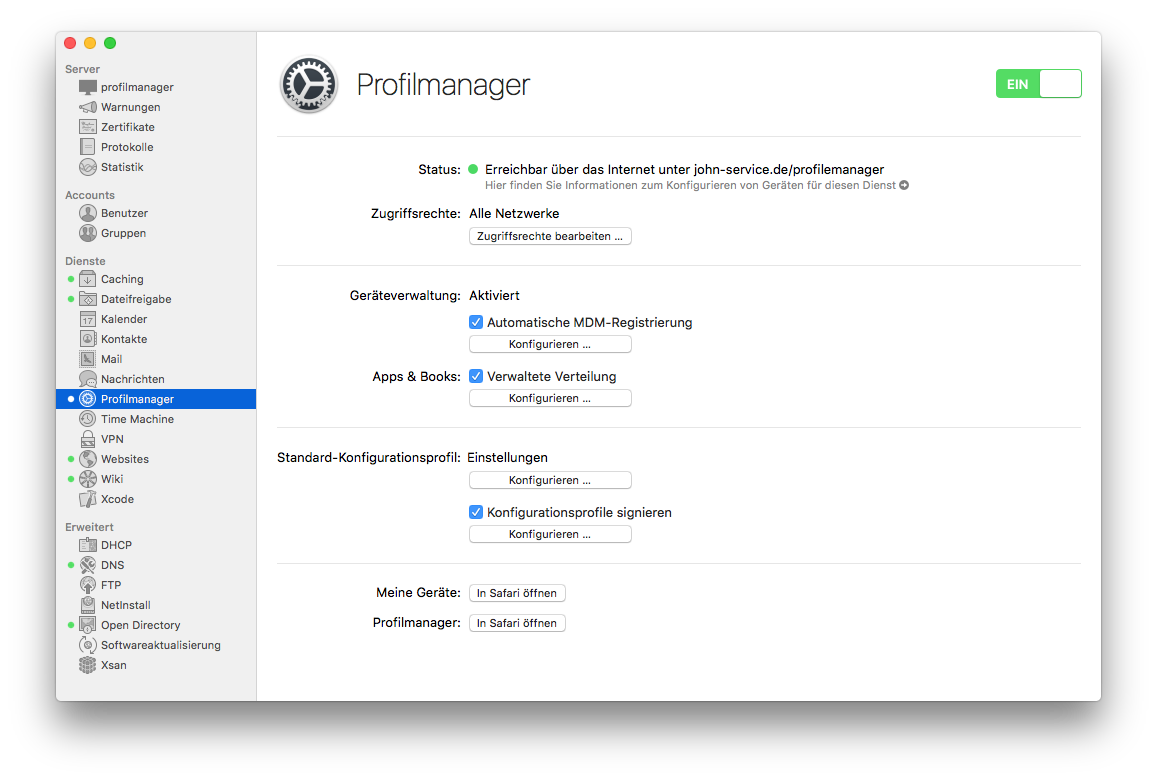Click the Server section header
Image resolution: width=1157 pixels, height=781 pixels.
tap(82, 69)
